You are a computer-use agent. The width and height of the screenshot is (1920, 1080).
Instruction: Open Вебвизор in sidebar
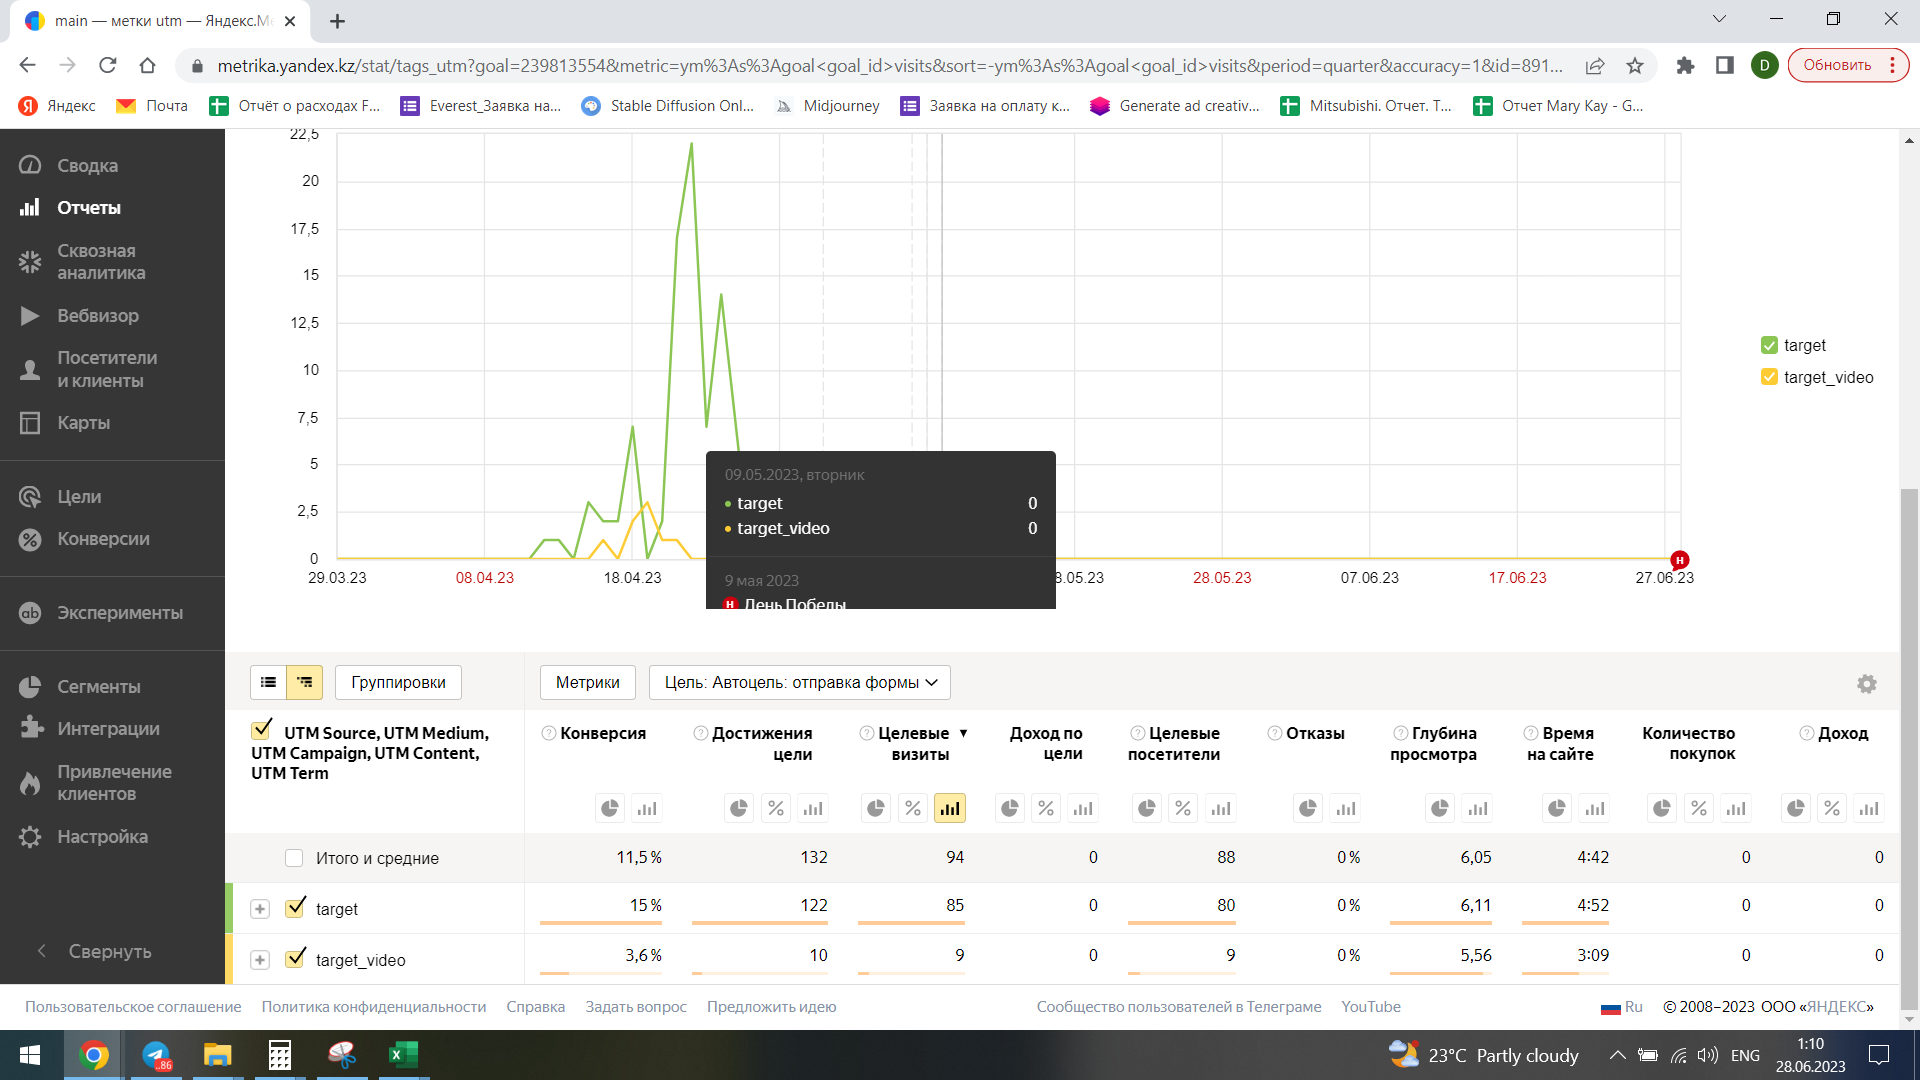[x=97, y=315]
